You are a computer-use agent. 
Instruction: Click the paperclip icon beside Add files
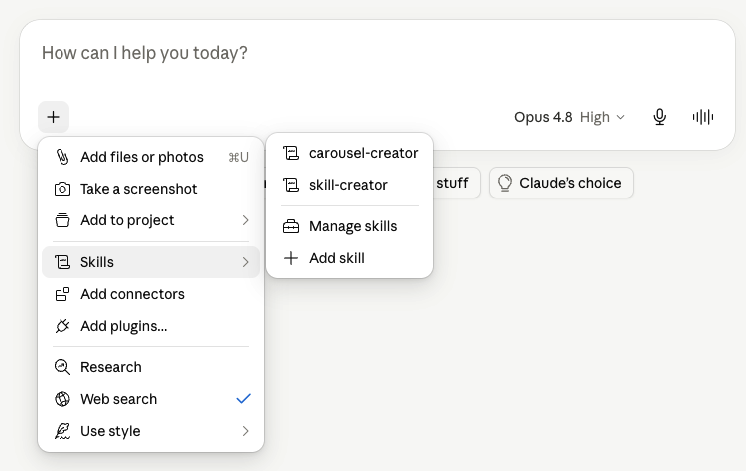click(62, 157)
